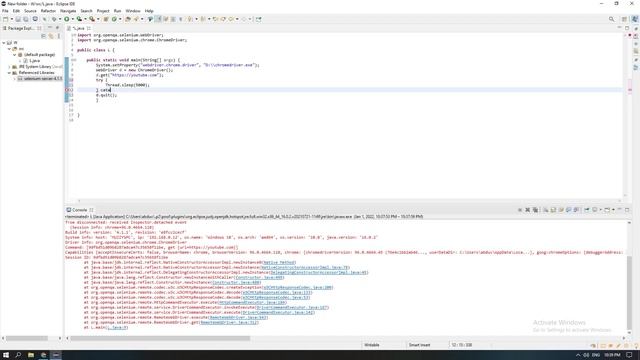Run the program with green Run icon
Image resolution: width=640 pixels, height=360 pixels.
(67, 19)
